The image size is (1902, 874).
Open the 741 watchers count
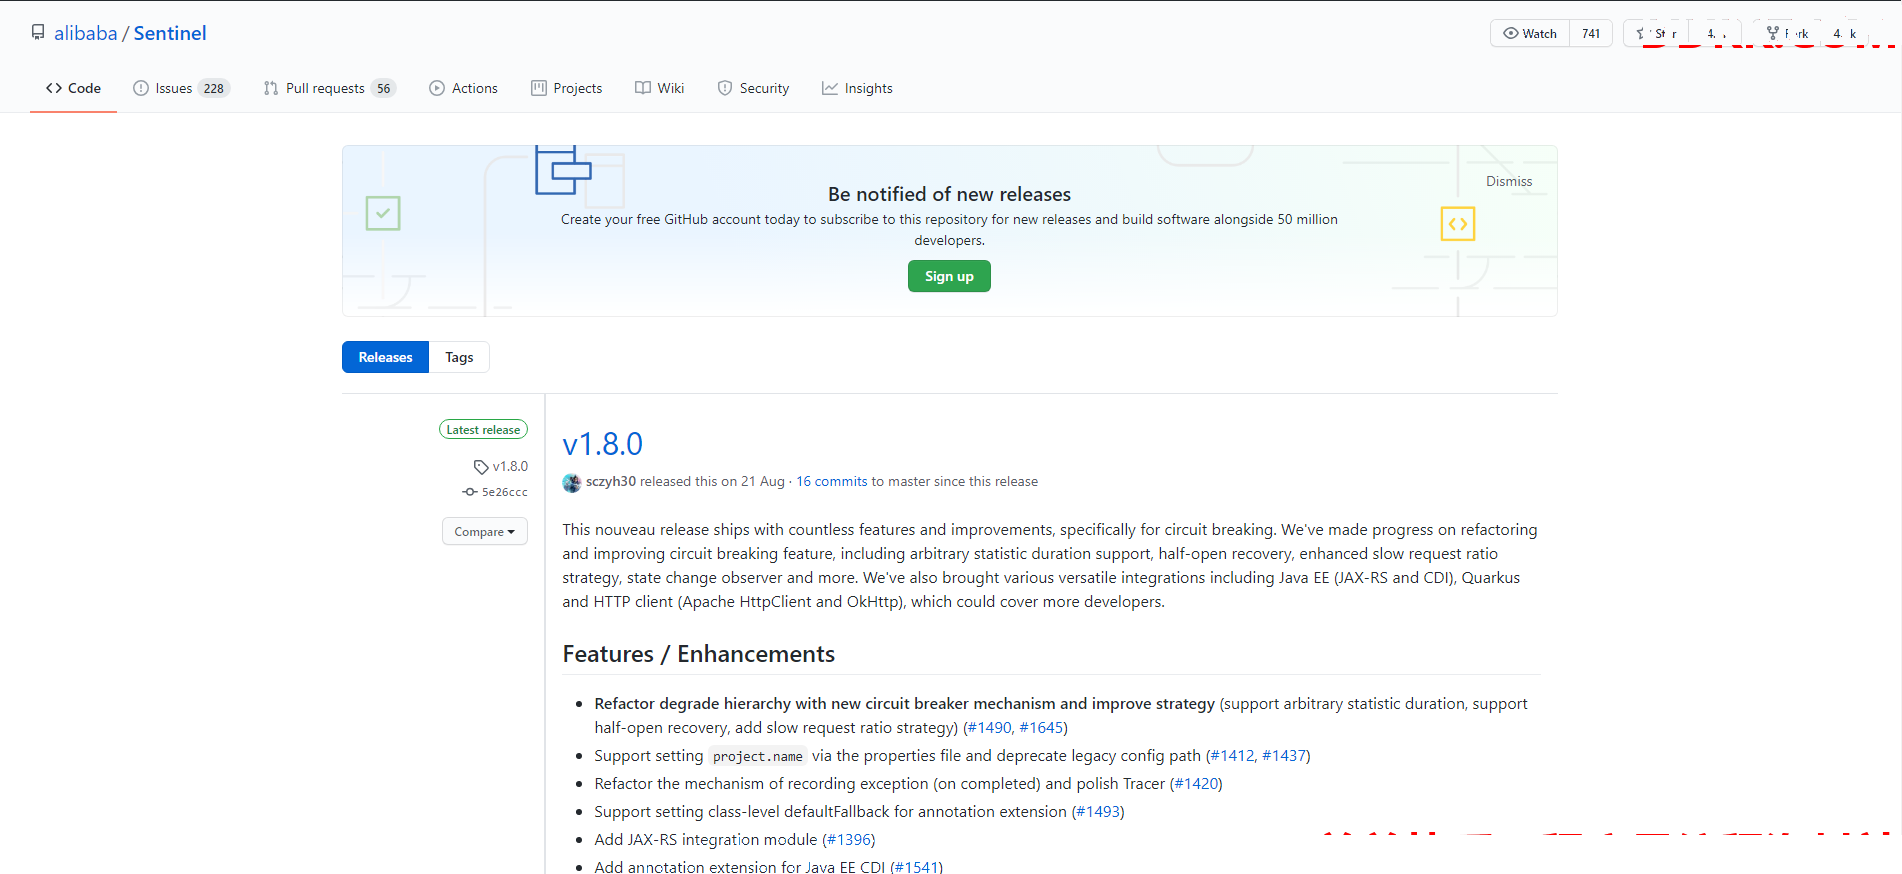[1591, 33]
